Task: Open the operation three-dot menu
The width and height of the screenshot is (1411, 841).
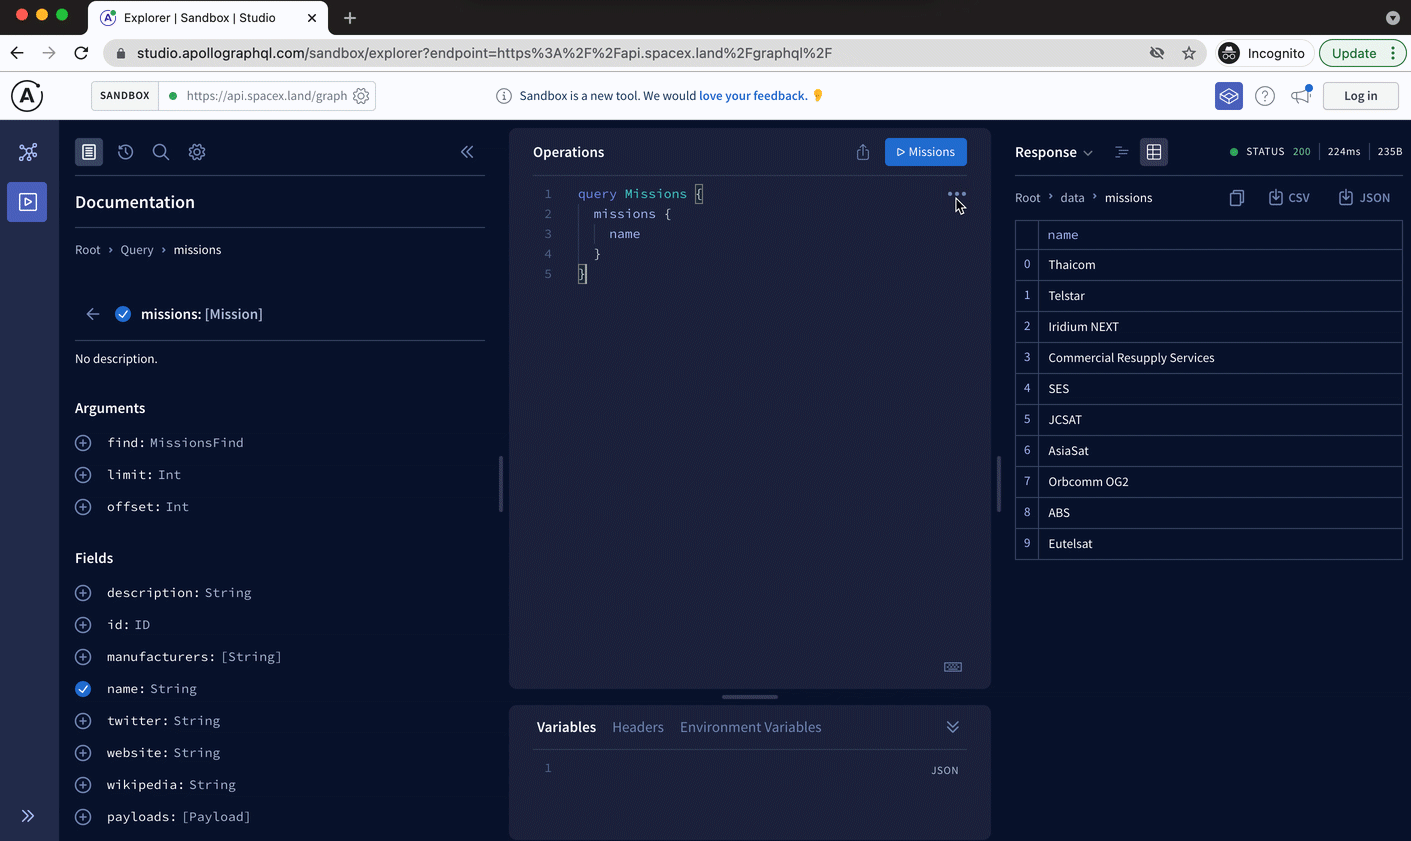Action: point(957,194)
